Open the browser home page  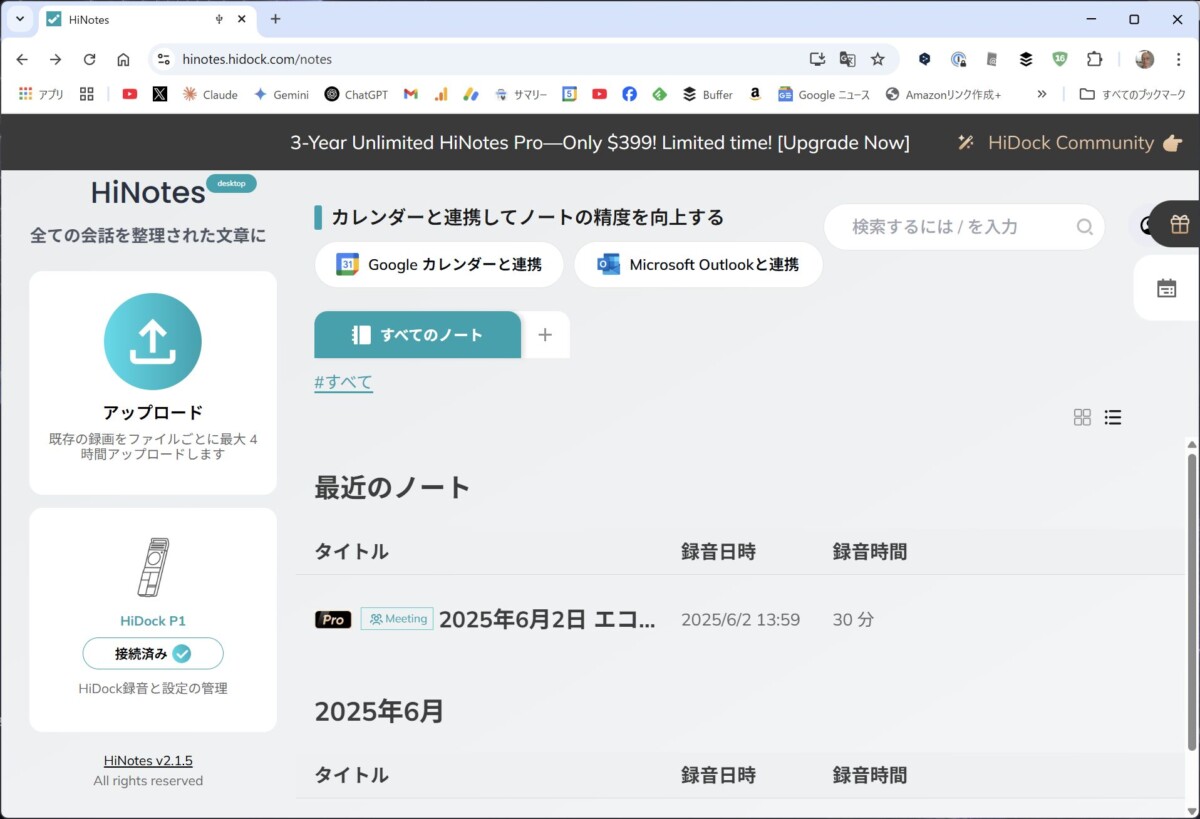[123, 59]
